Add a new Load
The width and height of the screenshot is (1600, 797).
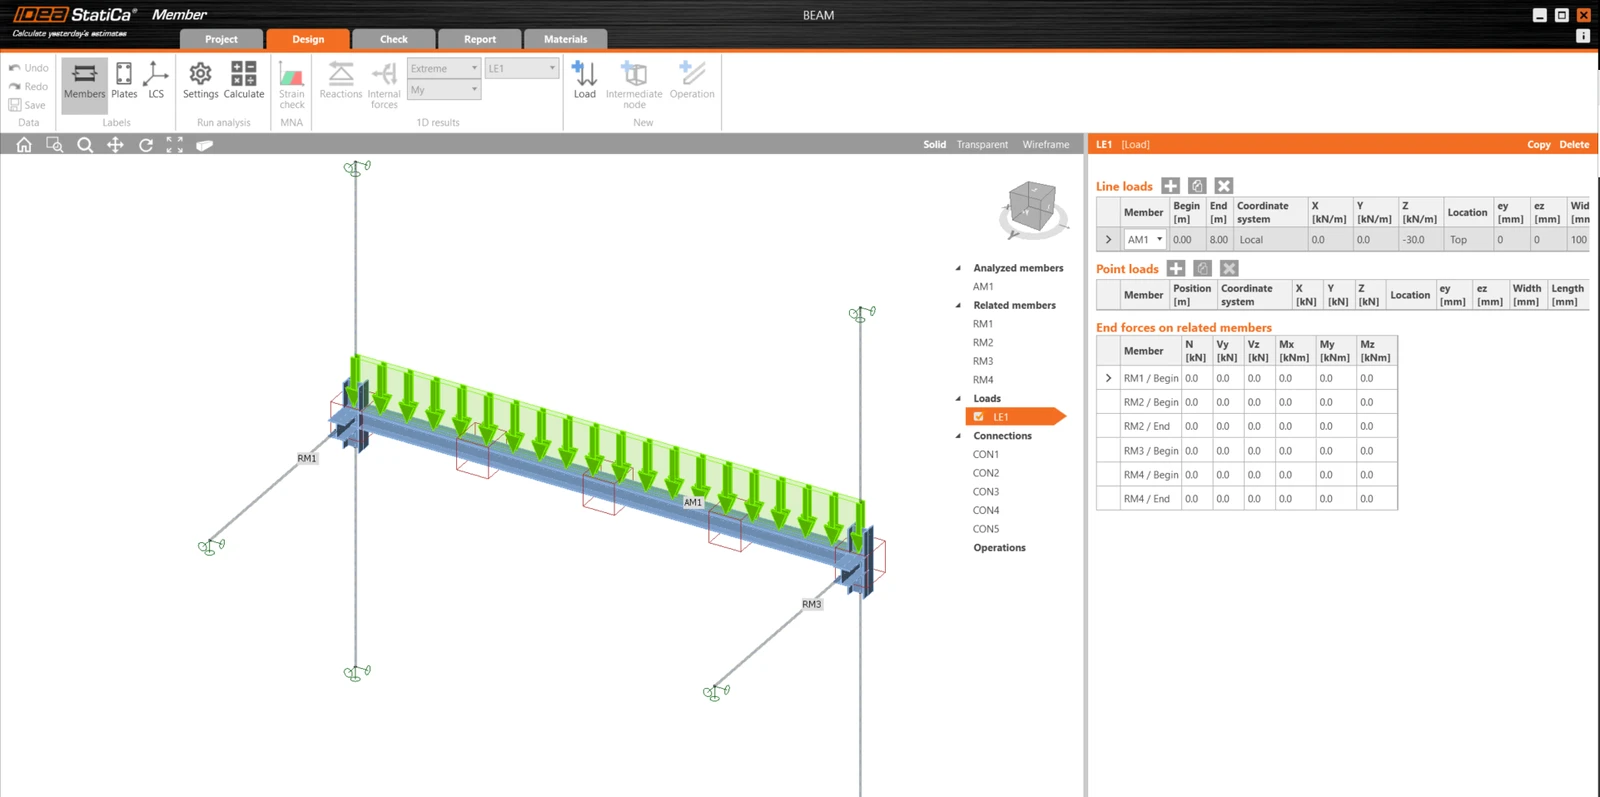pos(585,81)
